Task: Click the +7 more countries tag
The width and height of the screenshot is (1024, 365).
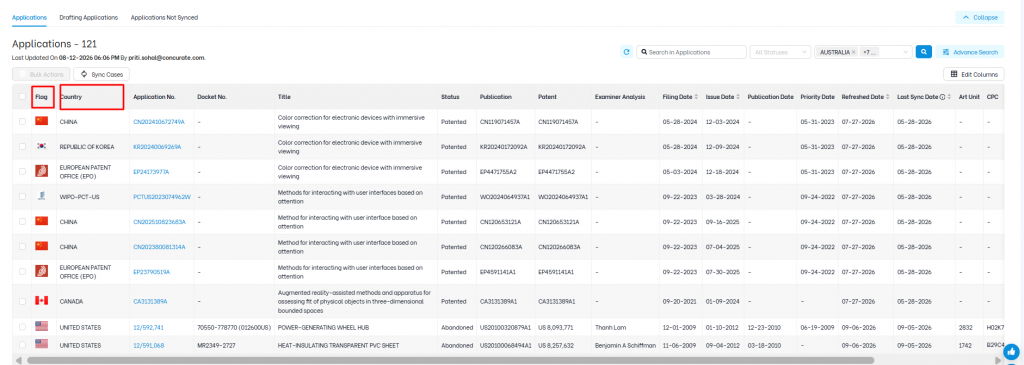Action: pyautogui.click(x=869, y=52)
